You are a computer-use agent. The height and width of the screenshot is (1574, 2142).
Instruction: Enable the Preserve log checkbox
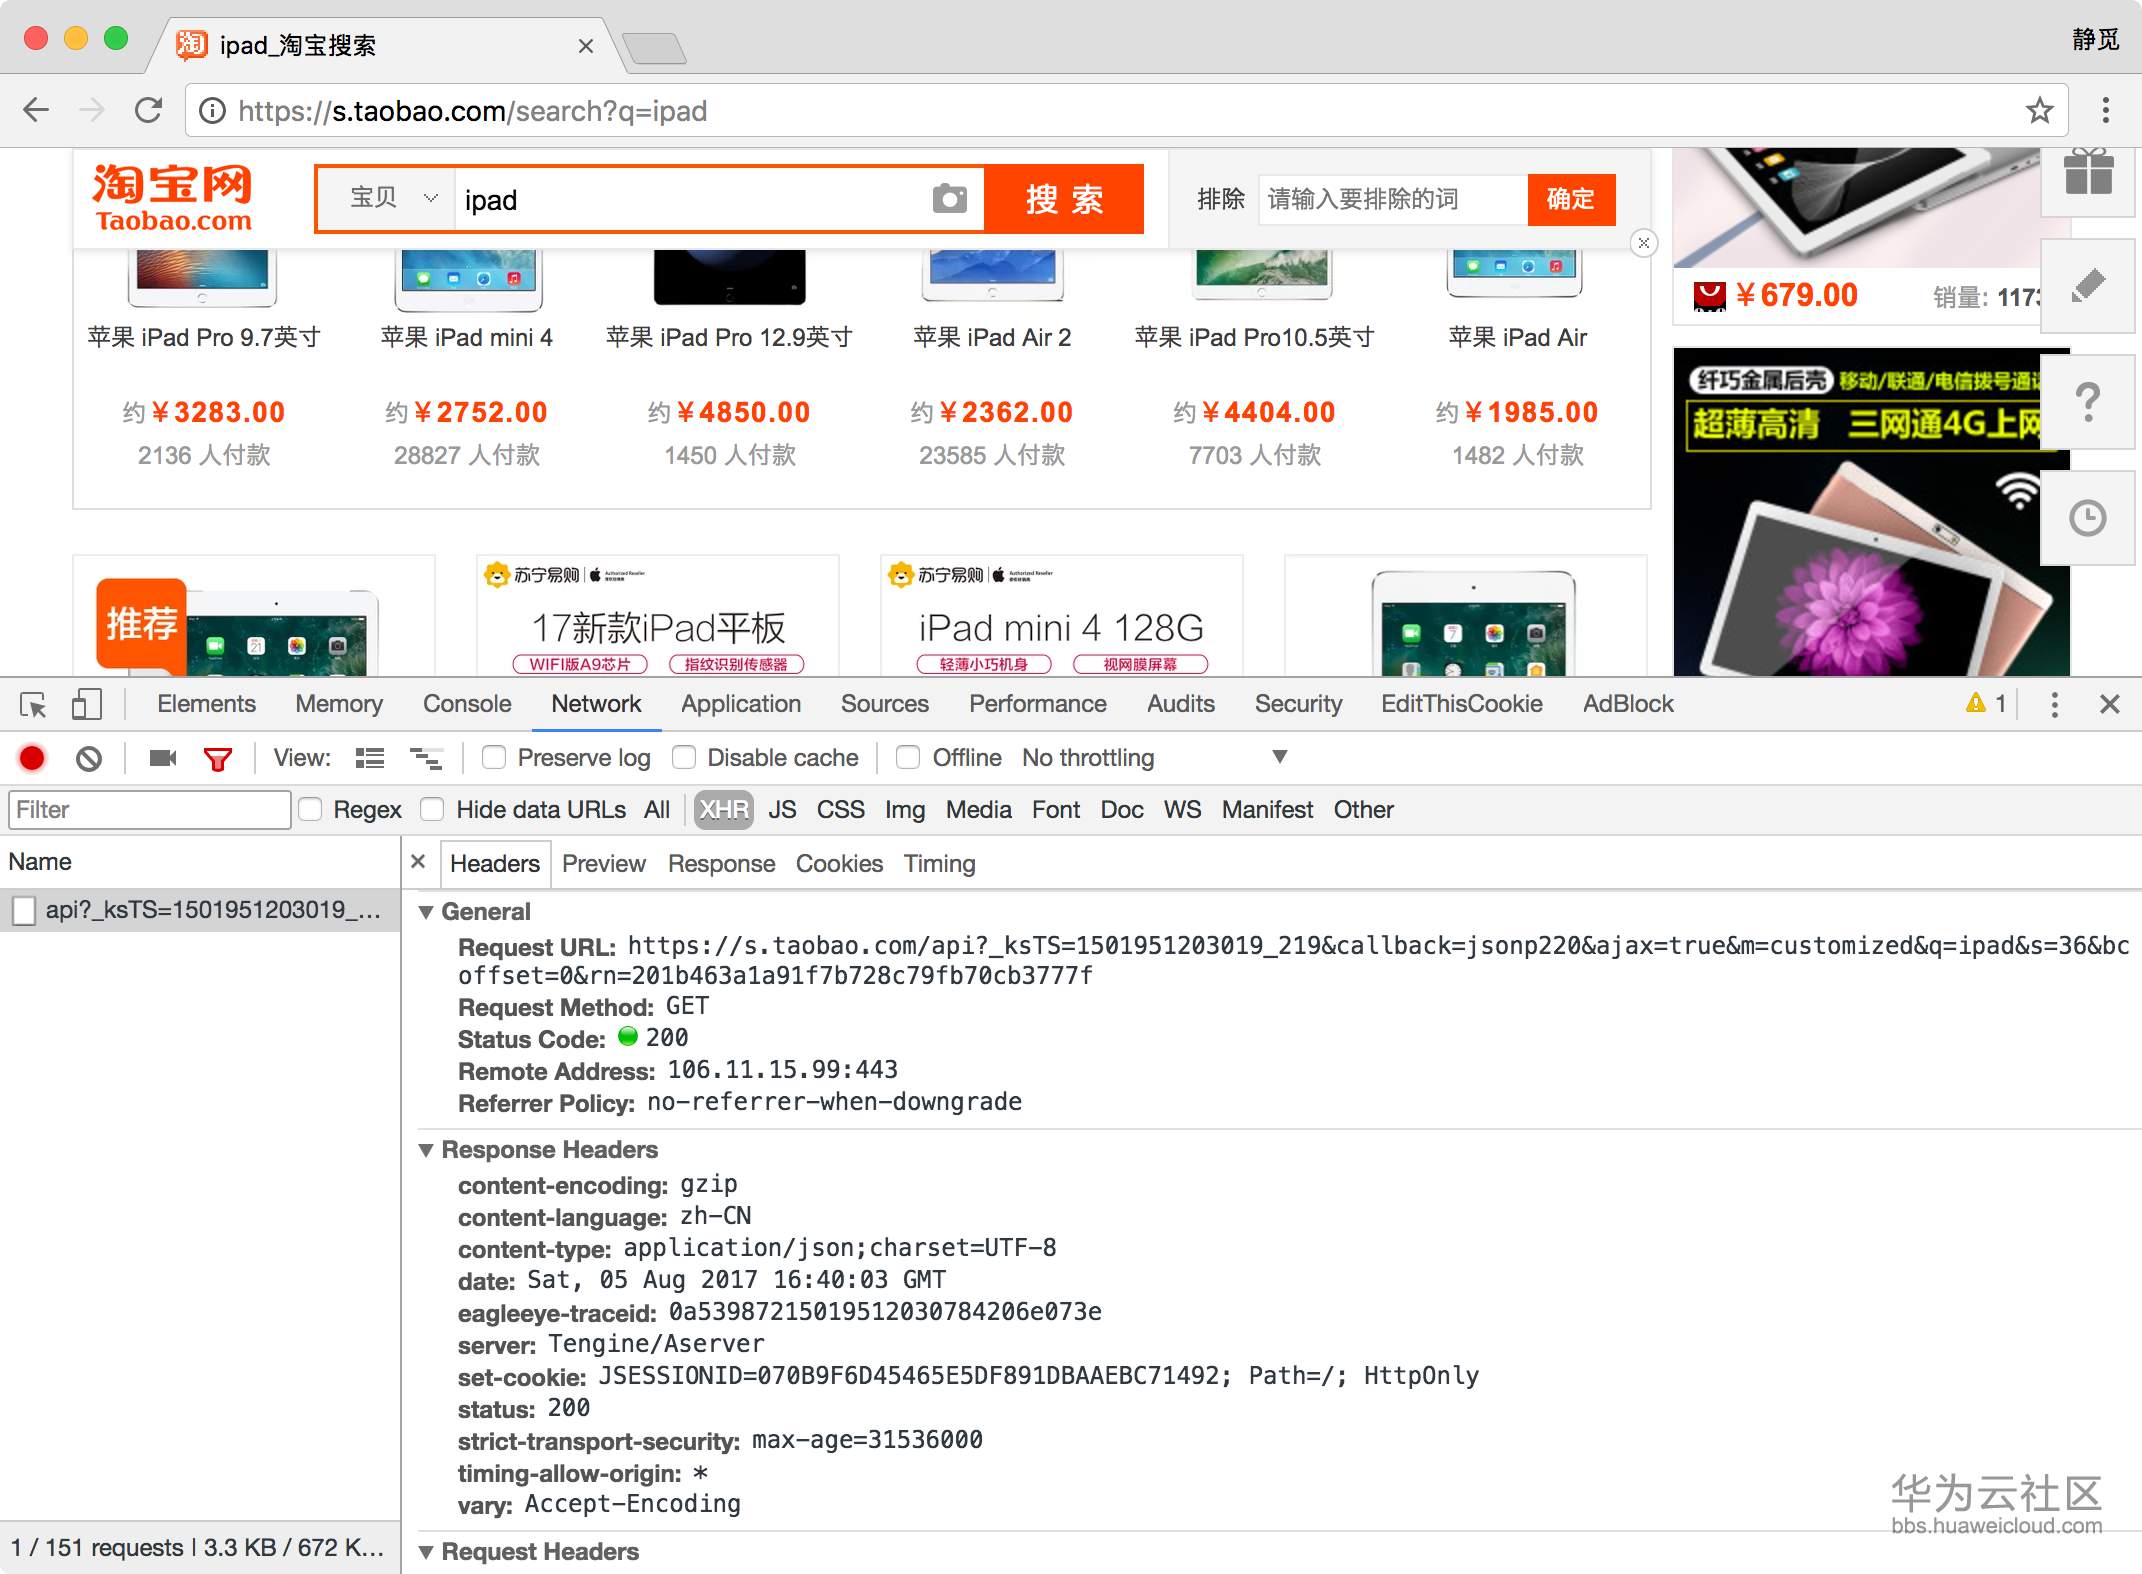[x=494, y=758]
